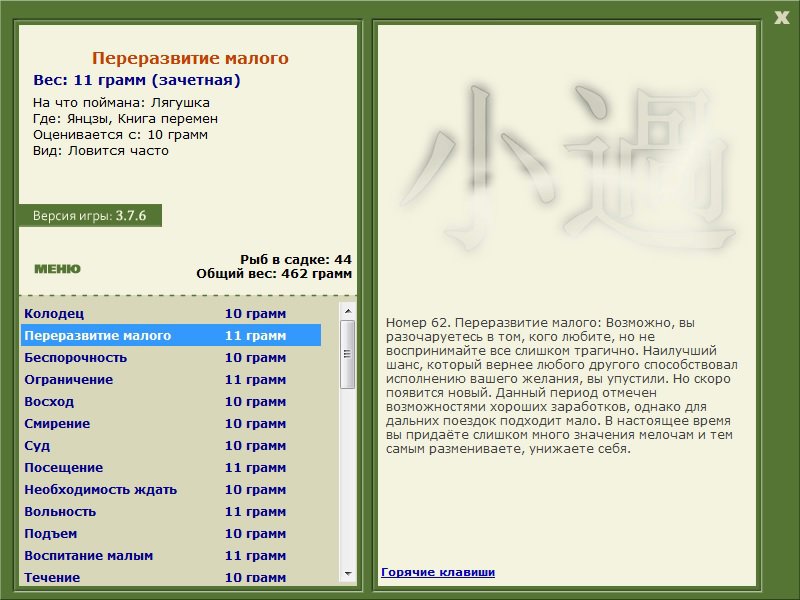Click the fish list scrollbar thumb
The height and width of the screenshot is (600, 800).
coord(348,354)
